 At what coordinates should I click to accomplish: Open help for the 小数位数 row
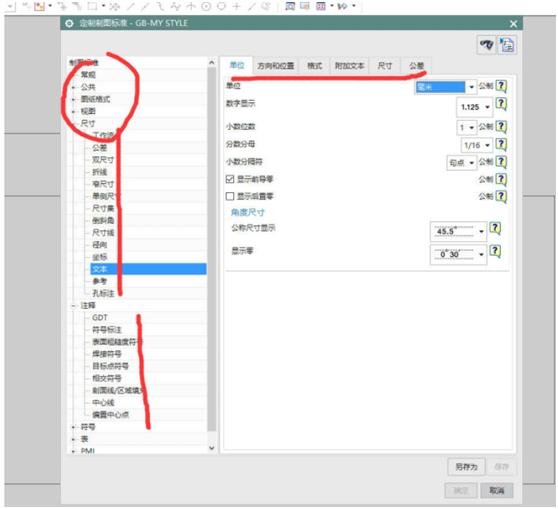pyautogui.click(x=501, y=126)
